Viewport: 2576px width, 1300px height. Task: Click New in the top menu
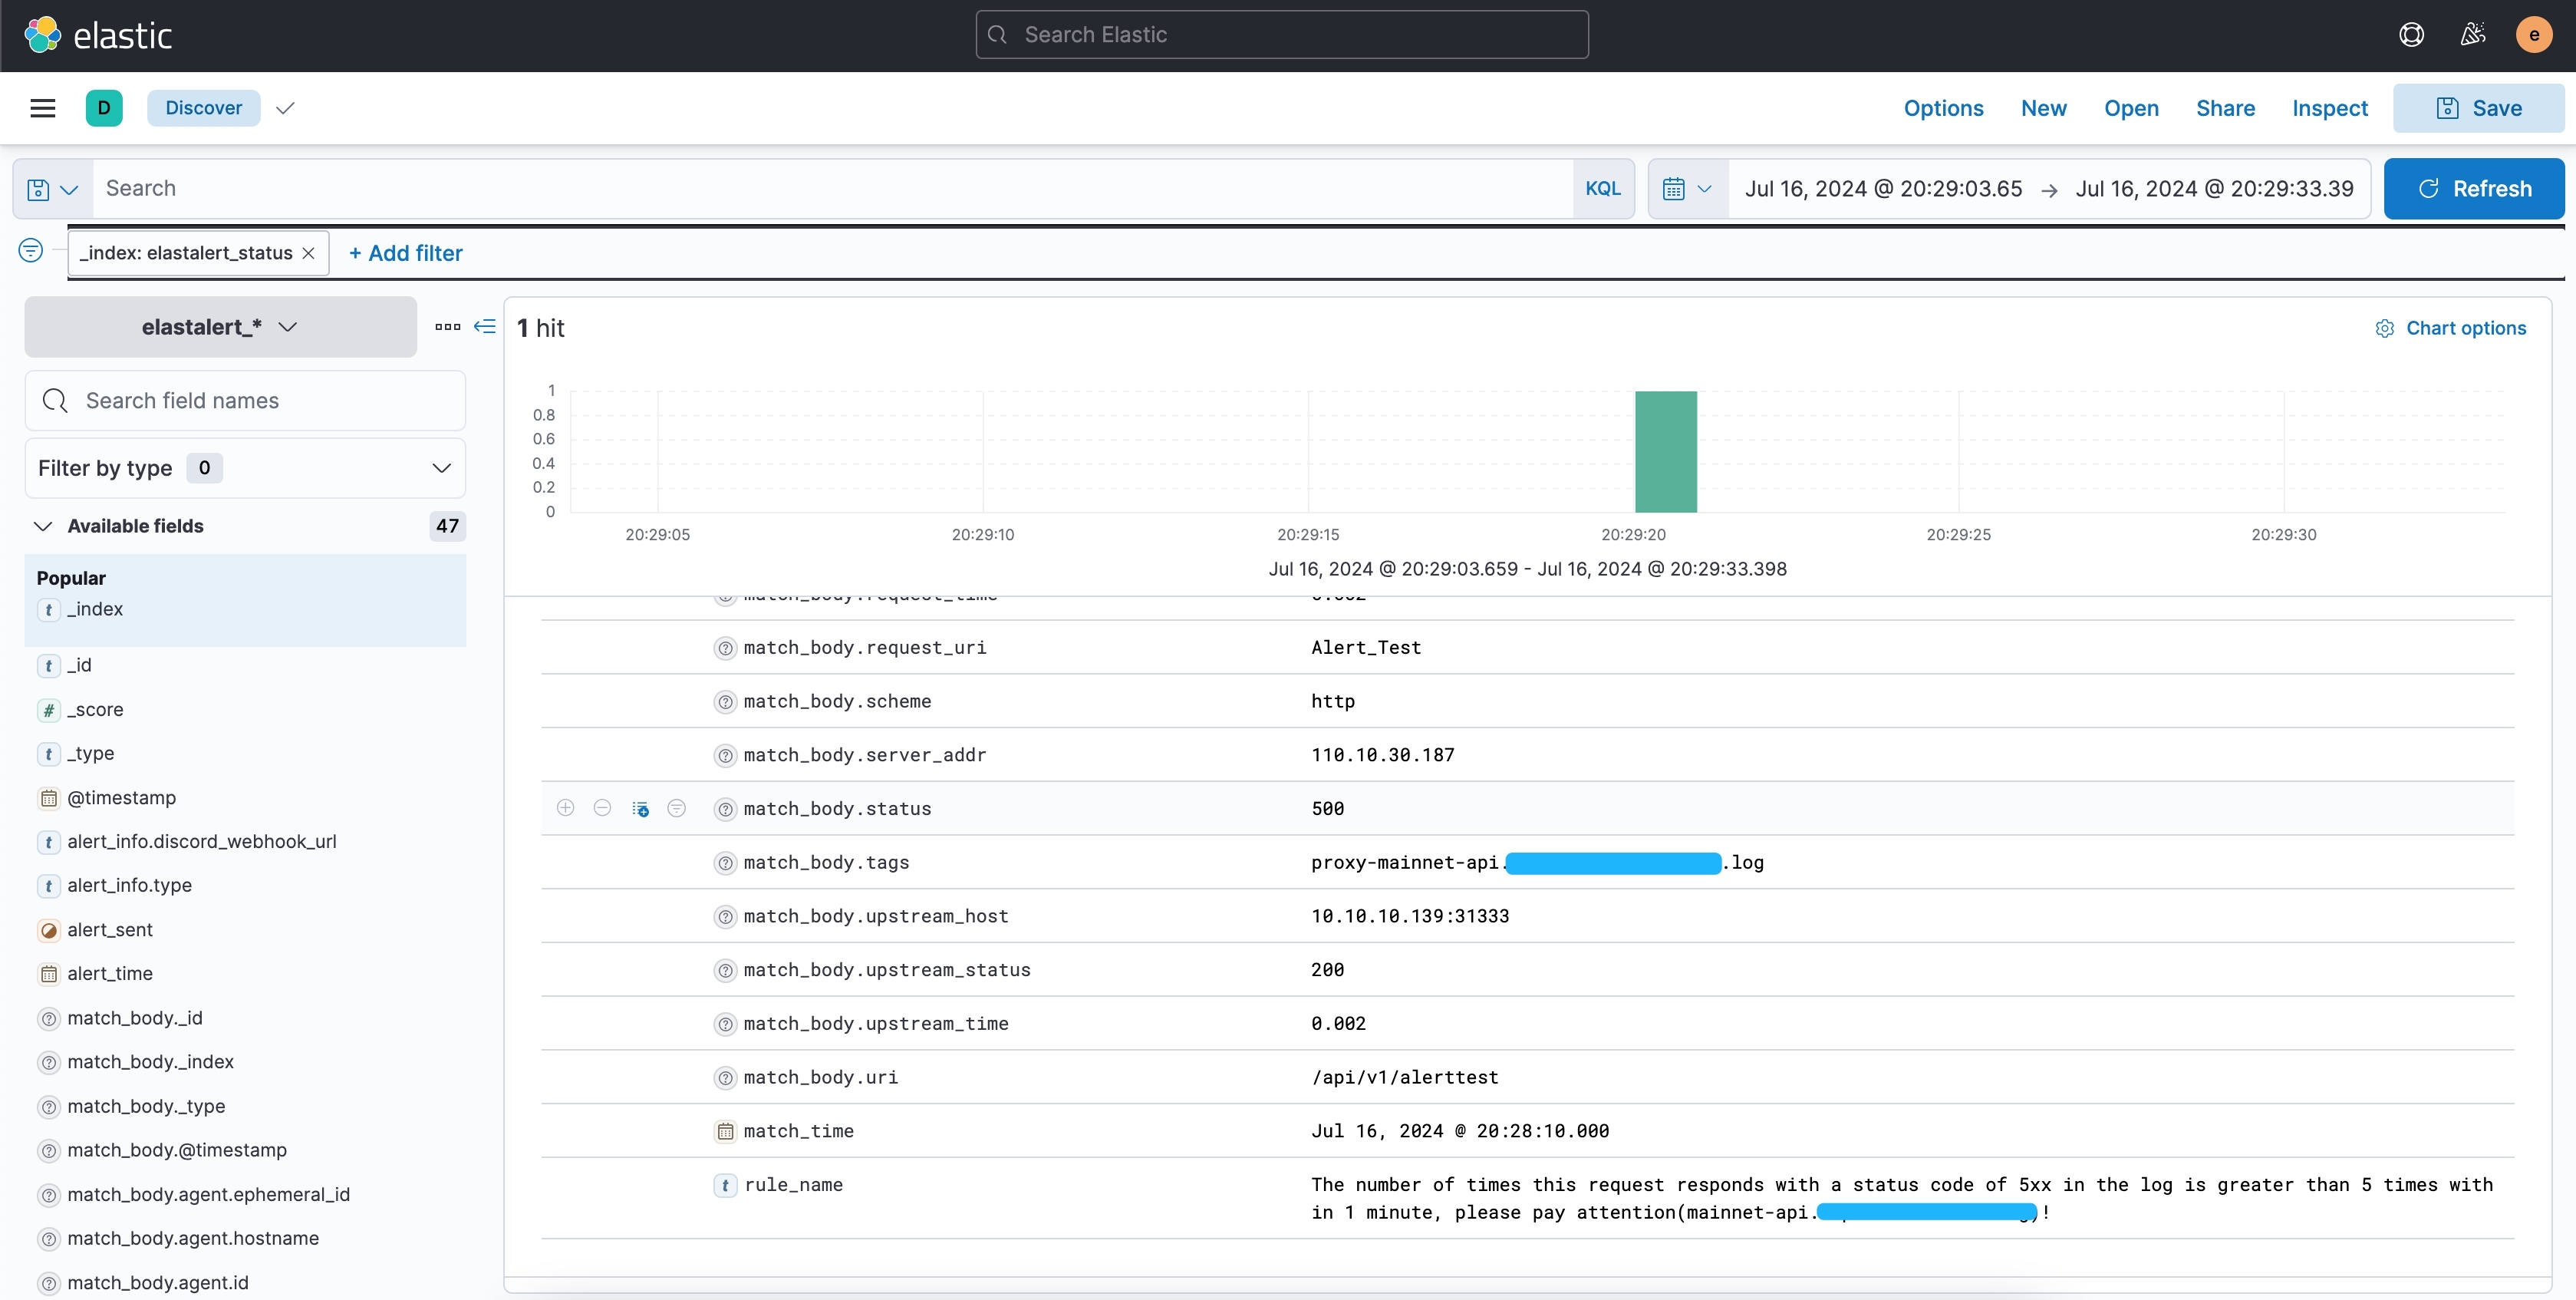point(2043,108)
